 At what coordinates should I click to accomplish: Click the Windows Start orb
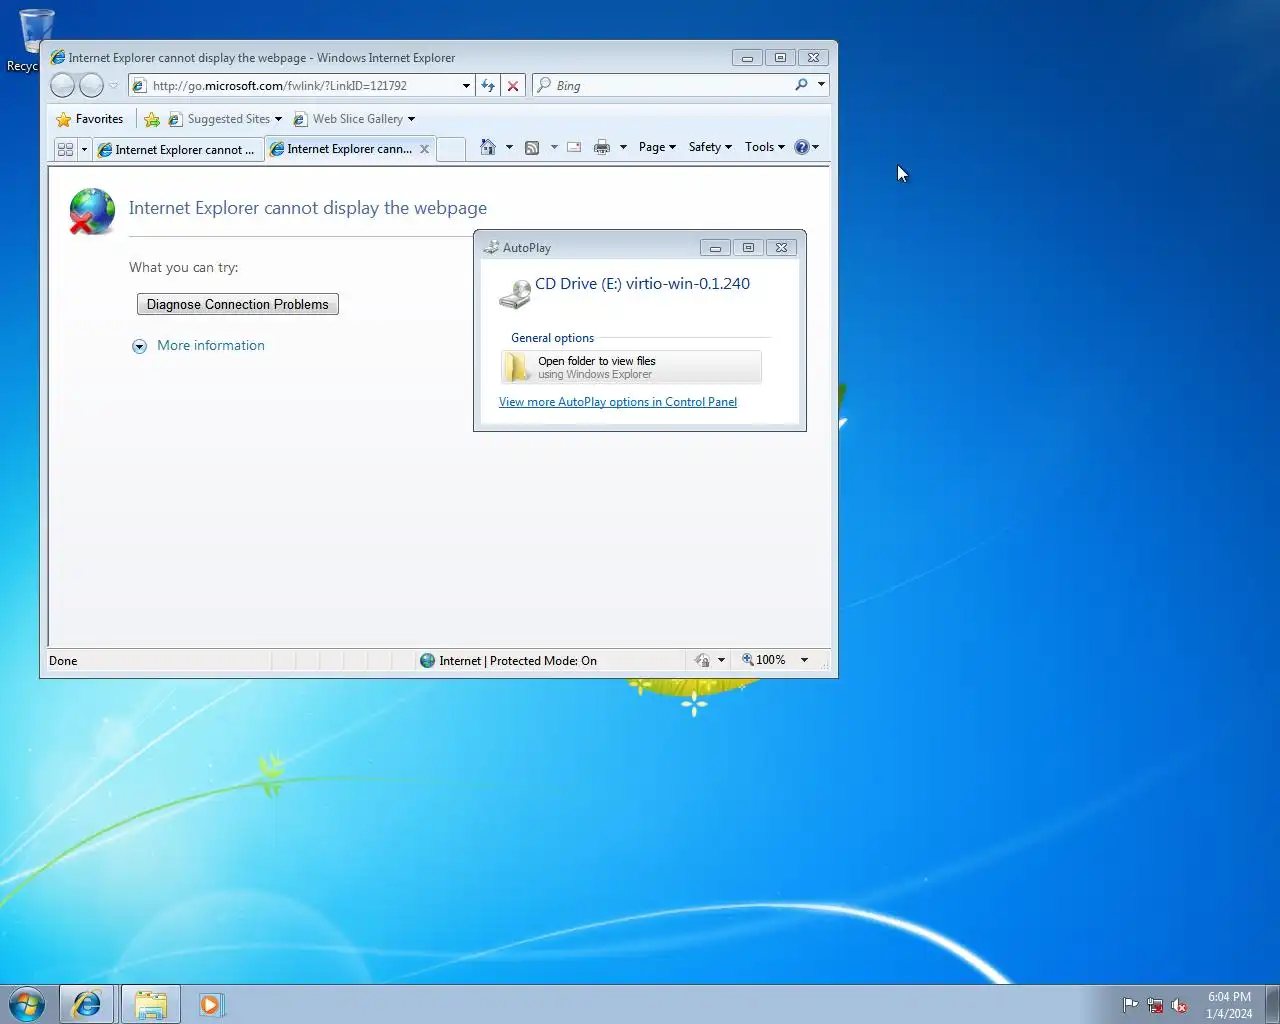(x=27, y=1004)
